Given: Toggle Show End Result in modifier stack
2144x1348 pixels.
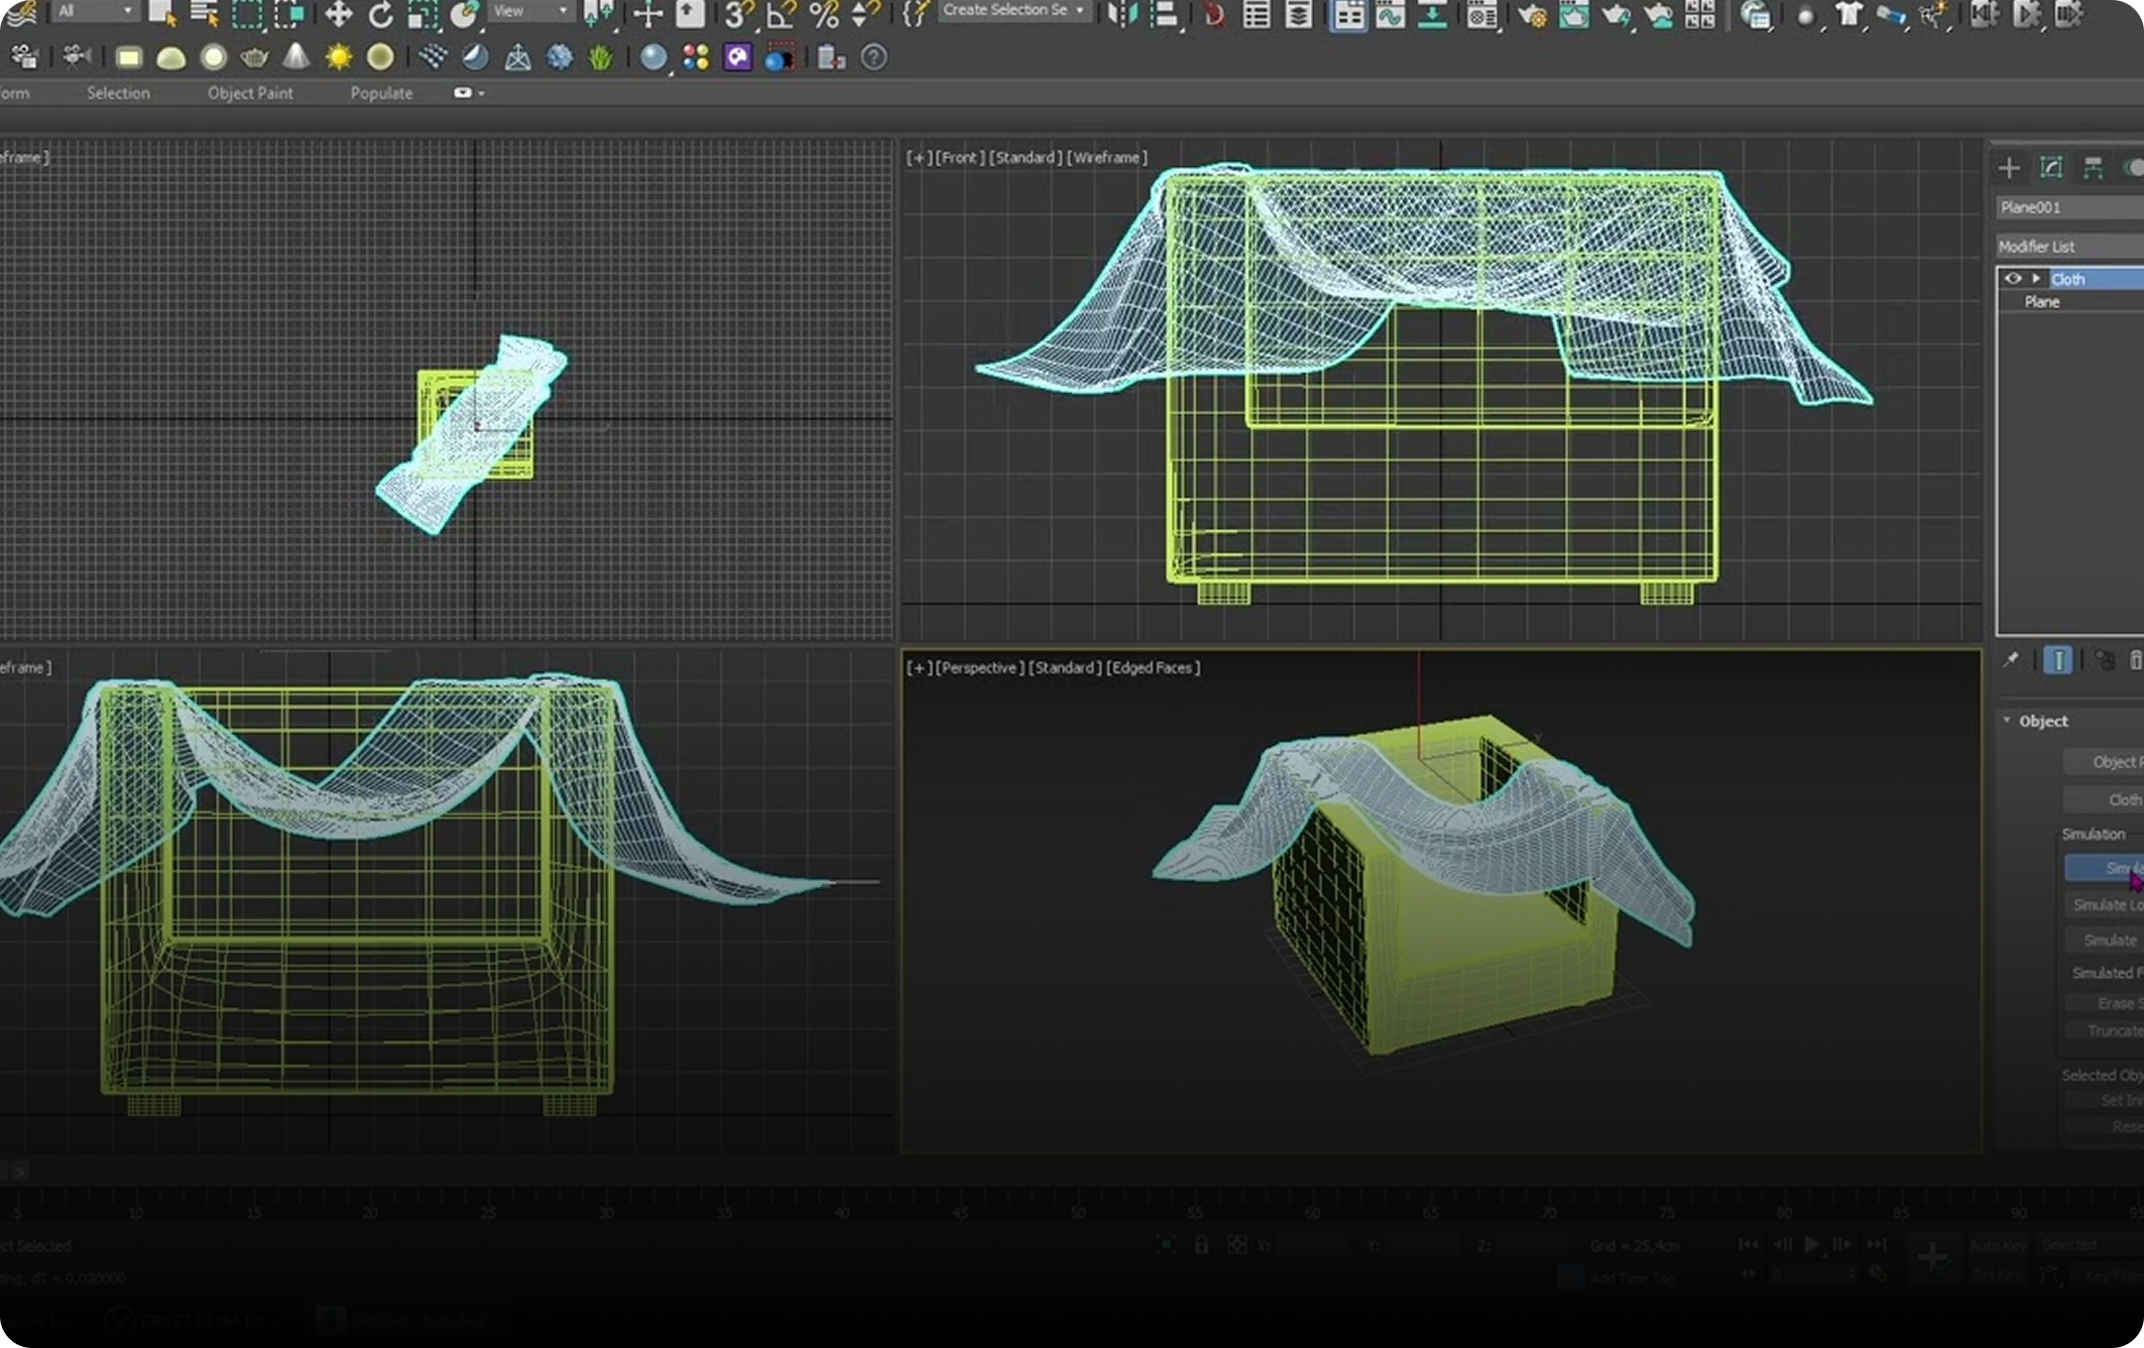Looking at the screenshot, I should pyautogui.click(x=2058, y=660).
